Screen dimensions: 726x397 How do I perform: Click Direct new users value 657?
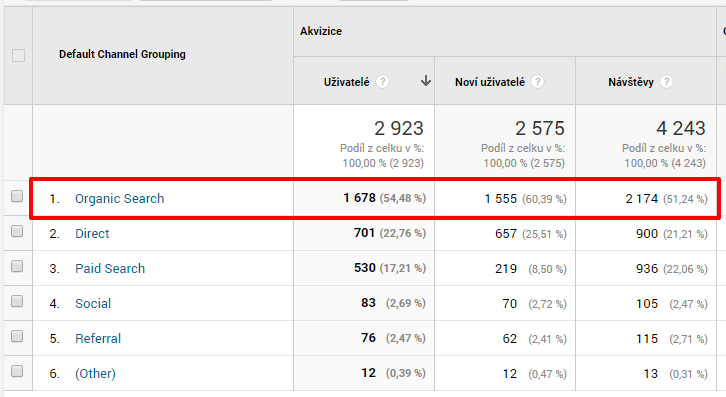(x=506, y=233)
